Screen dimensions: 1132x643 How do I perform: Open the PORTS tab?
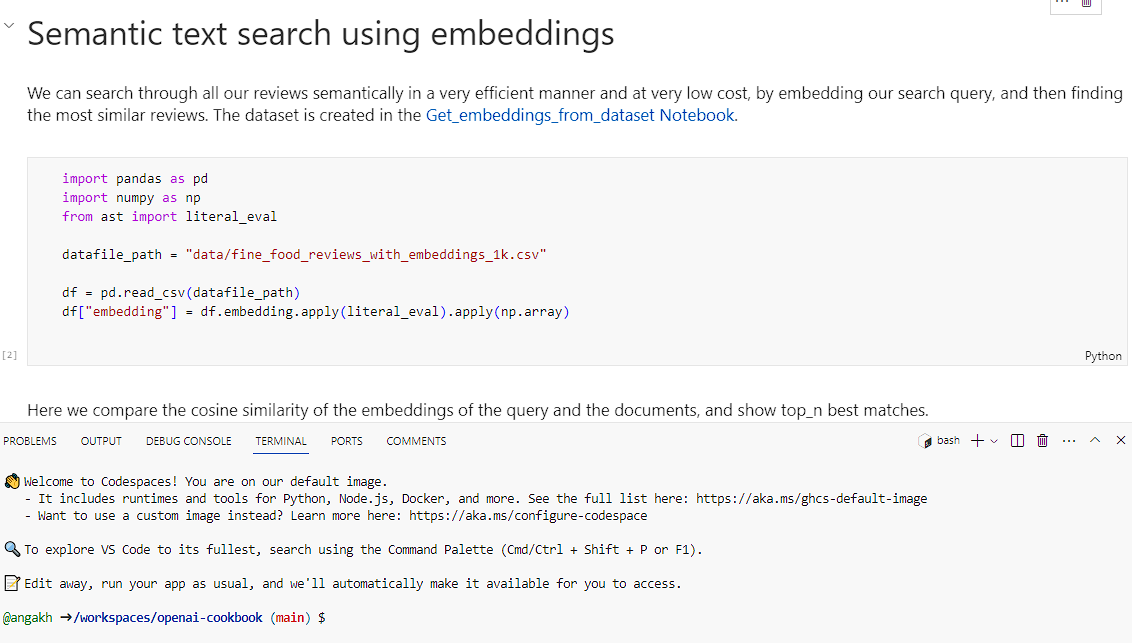347,441
